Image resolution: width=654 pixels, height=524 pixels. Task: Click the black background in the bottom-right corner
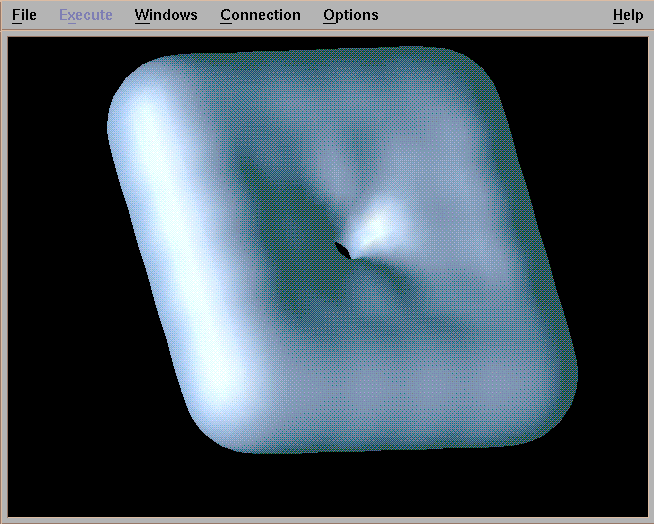pos(610,480)
